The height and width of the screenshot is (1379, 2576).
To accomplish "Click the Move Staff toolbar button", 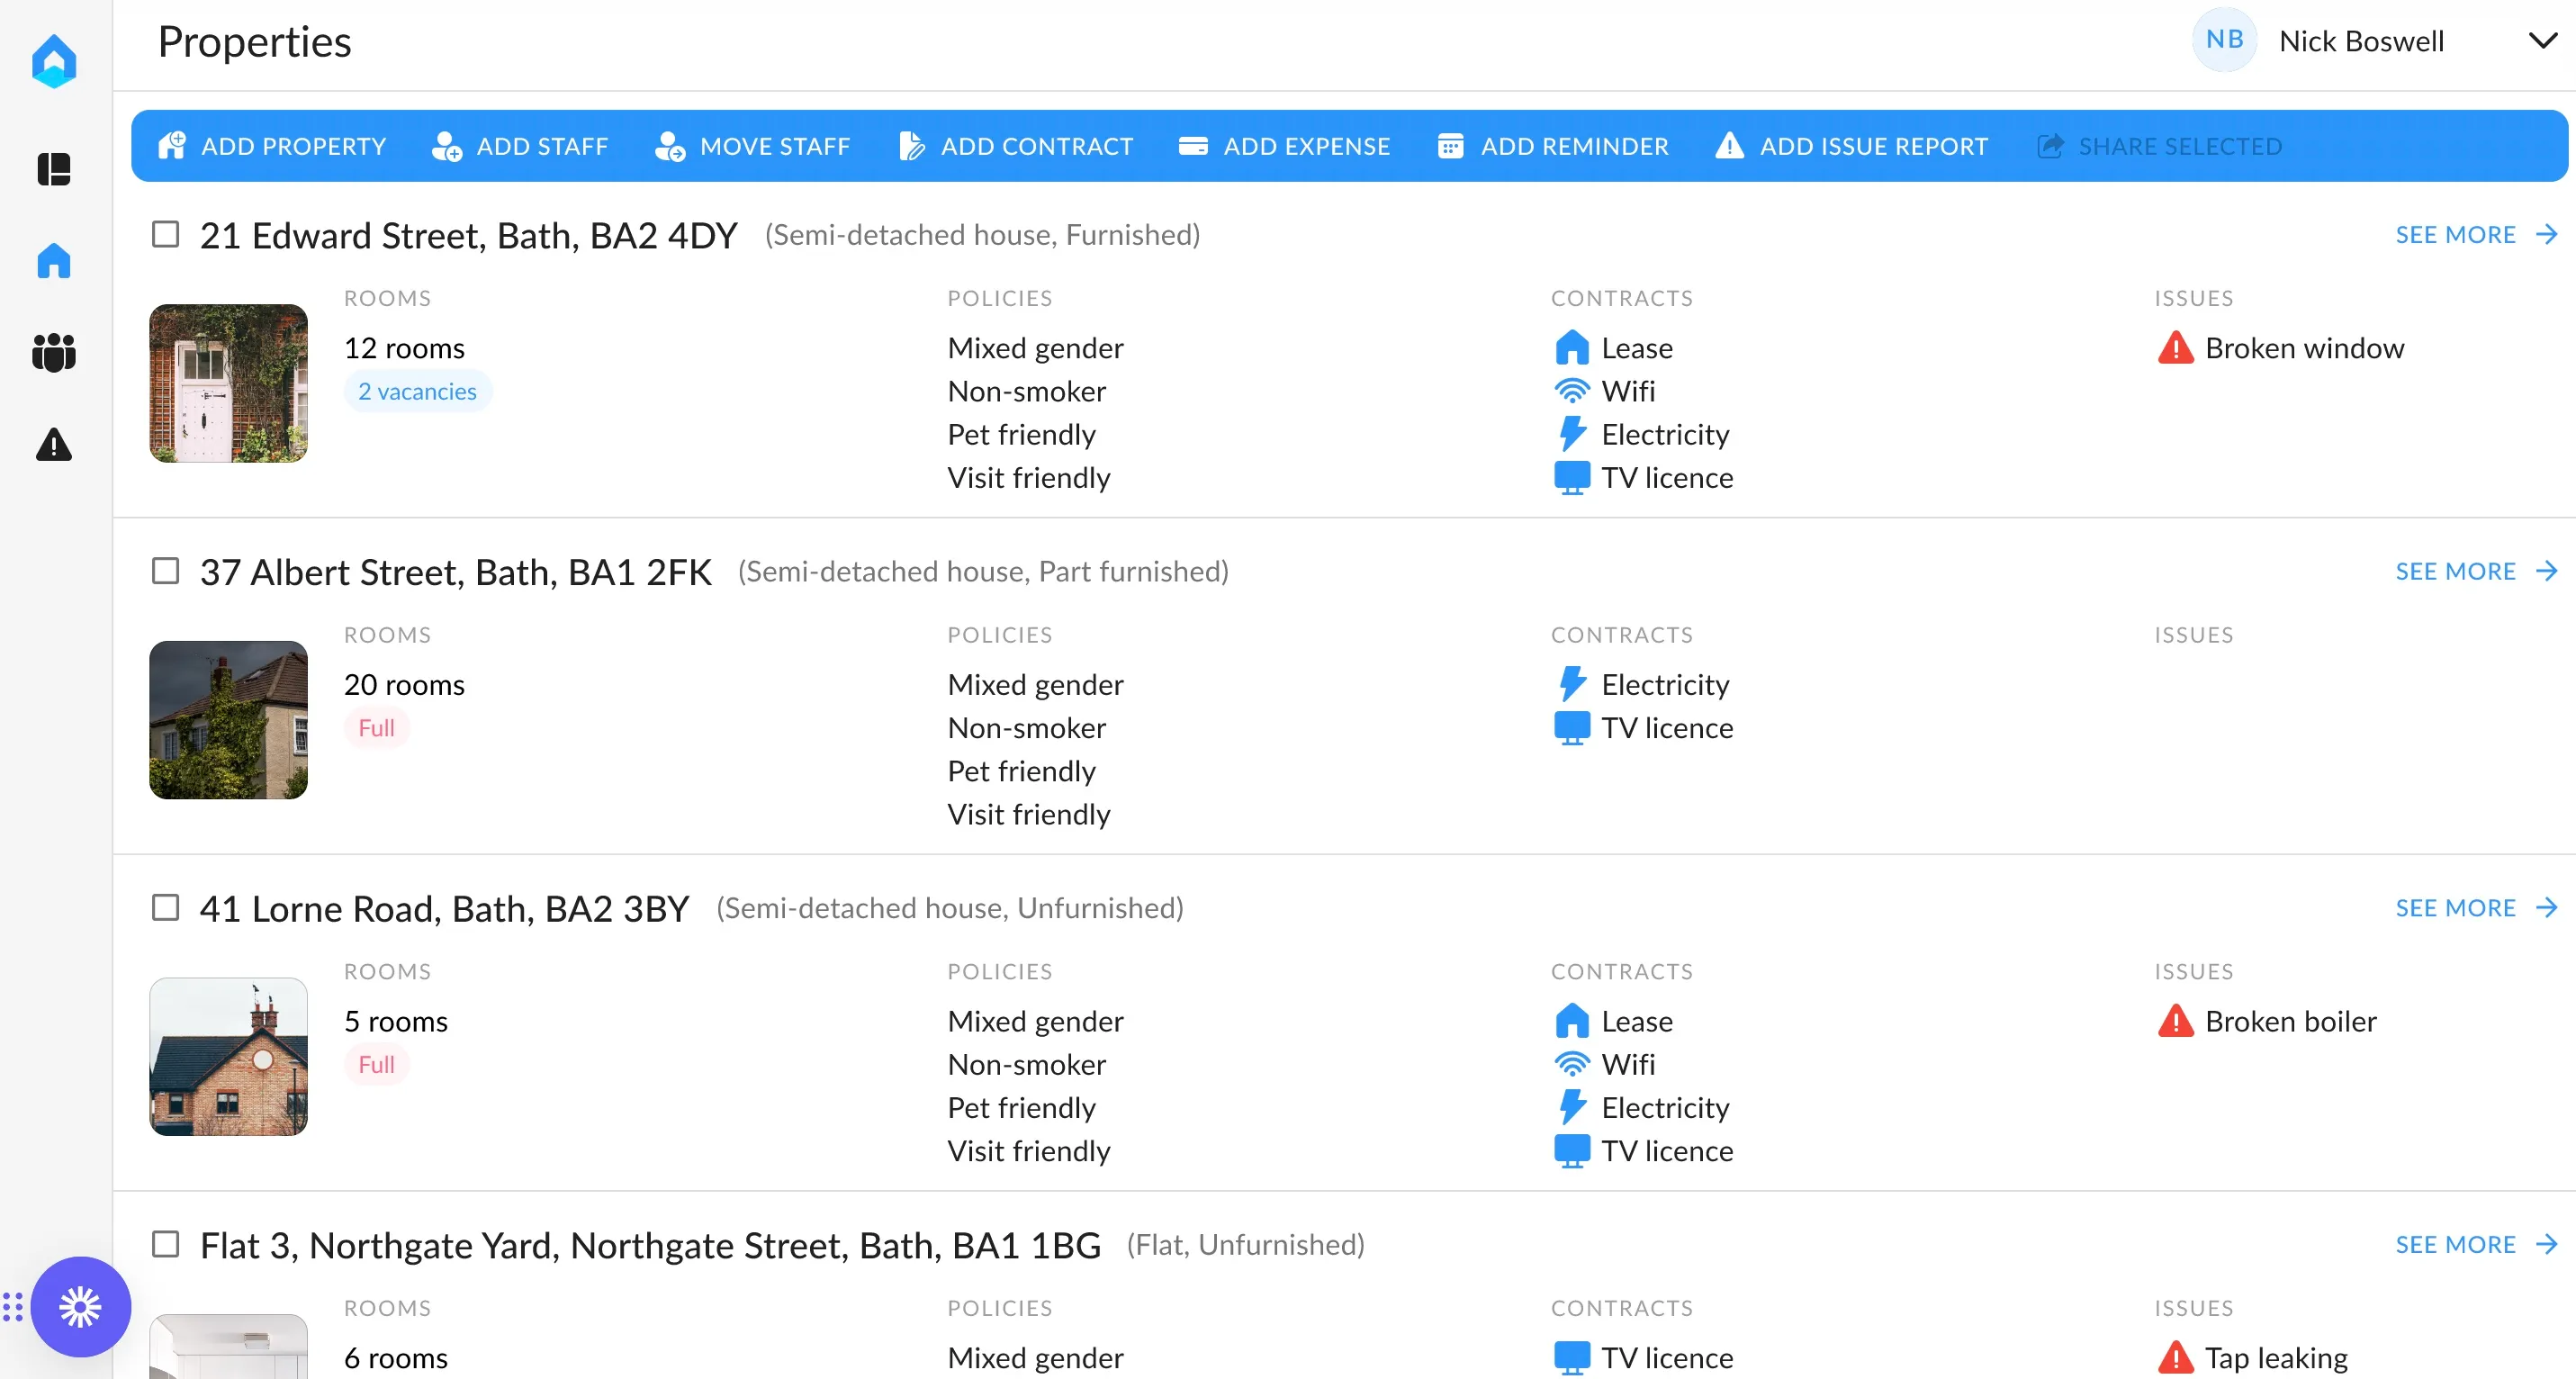I will click(x=752, y=146).
